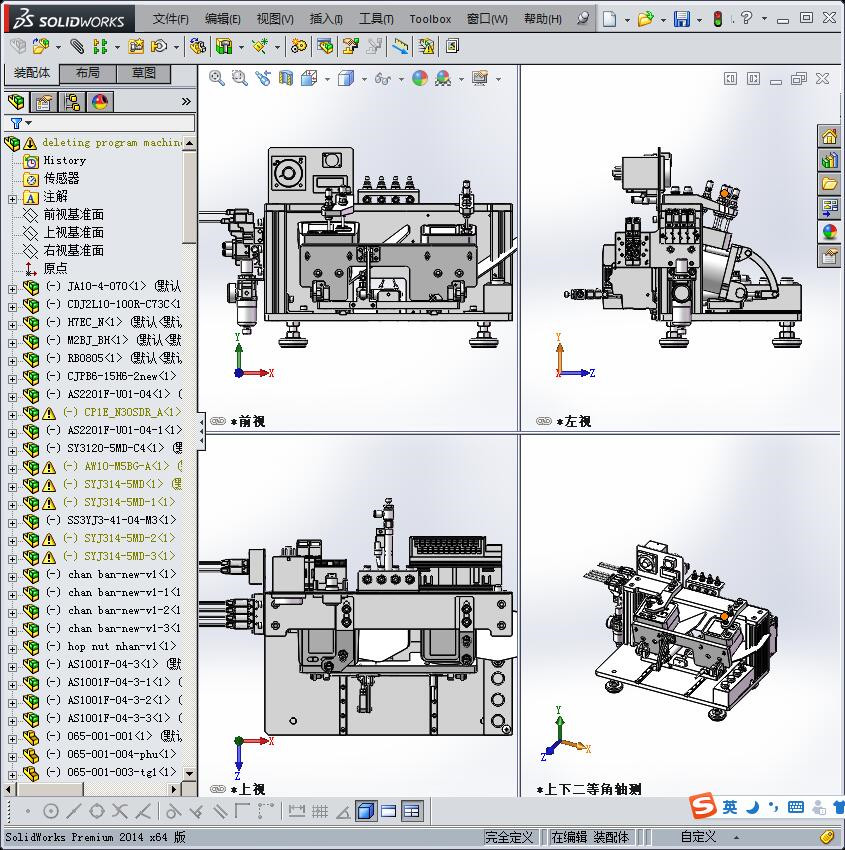The image size is (845, 850).
Task: Select the 前视基准面 plane
Action: pyautogui.click(x=73, y=215)
